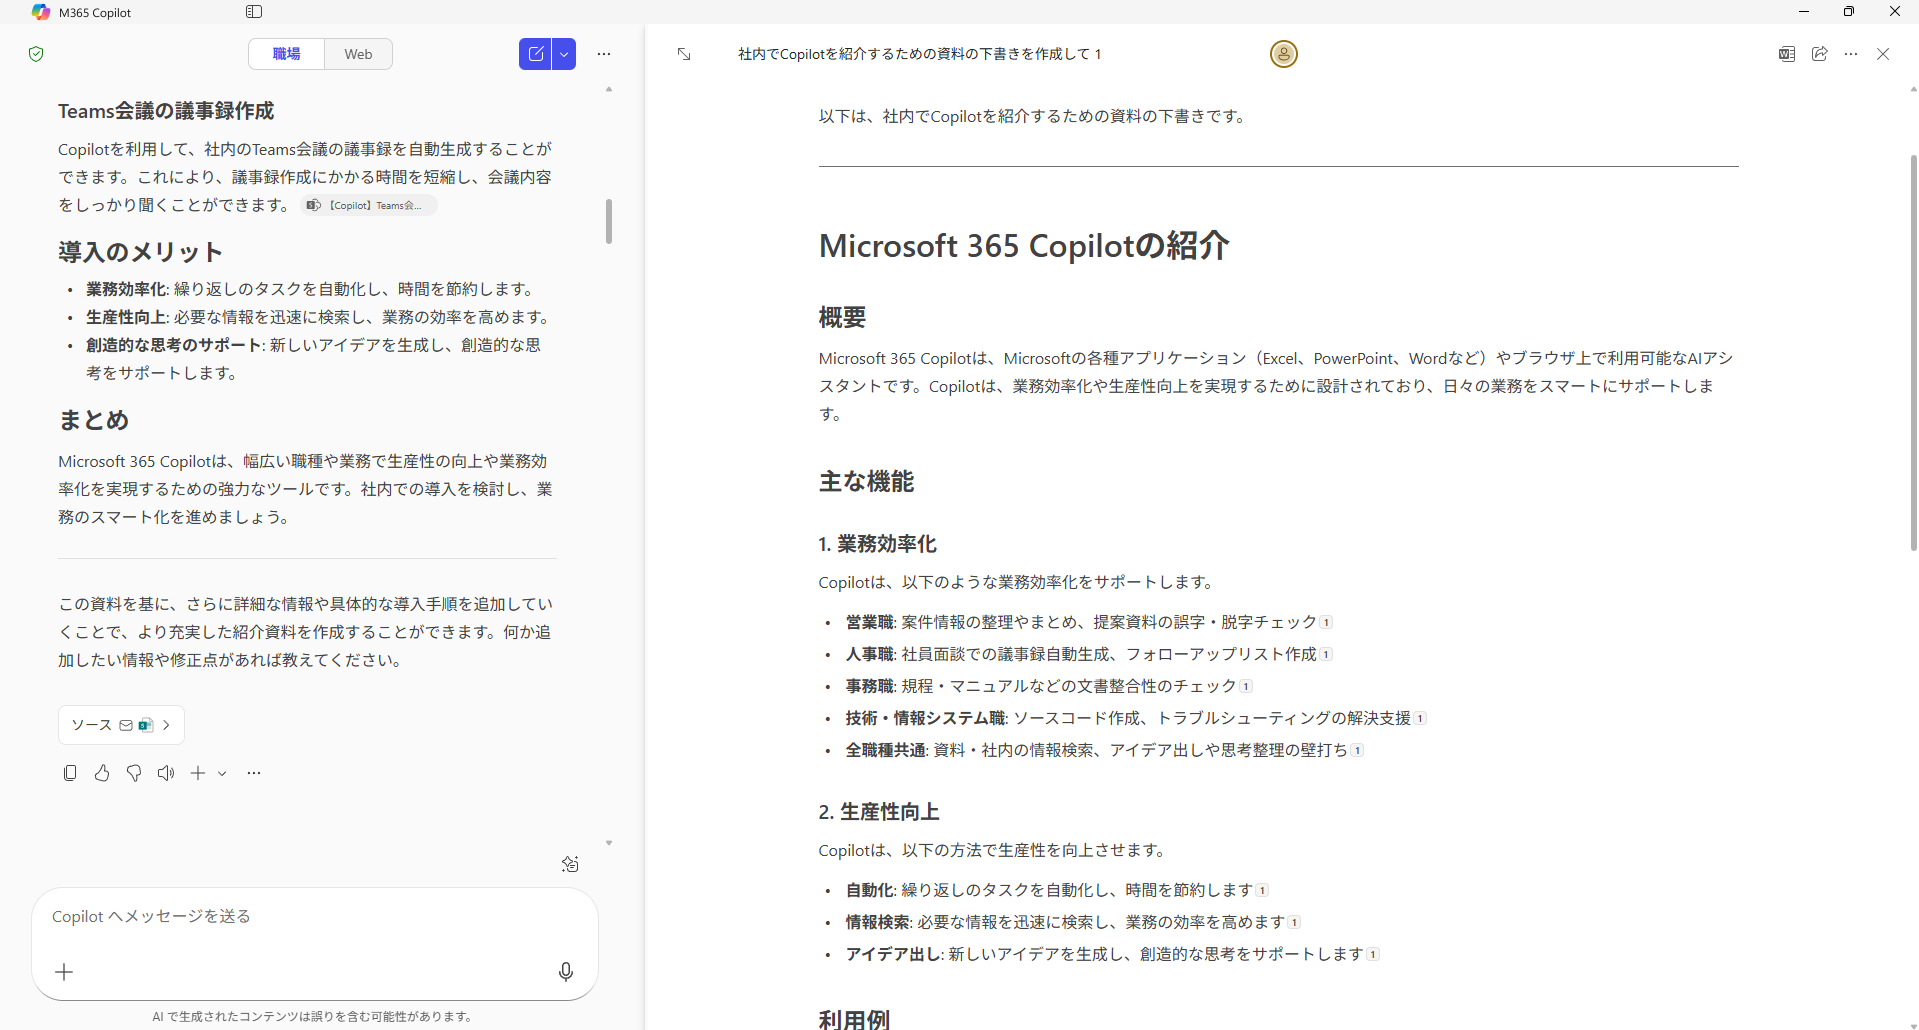Image resolution: width=1919 pixels, height=1030 pixels.
Task: Share the document page
Action: [x=1820, y=54]
